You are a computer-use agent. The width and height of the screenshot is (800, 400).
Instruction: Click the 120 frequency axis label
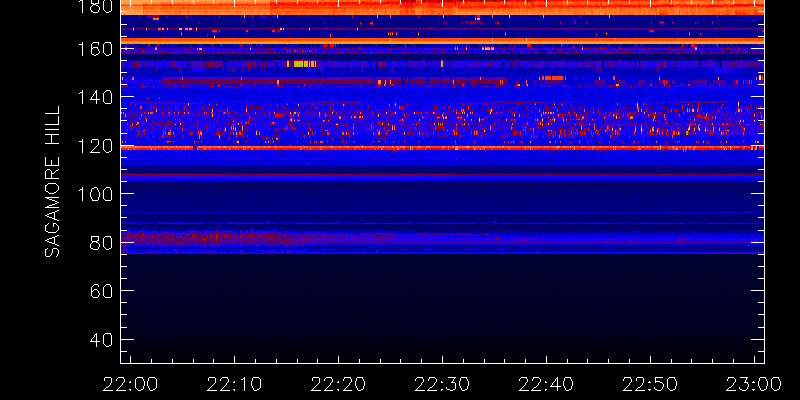(x=95, y=145)
